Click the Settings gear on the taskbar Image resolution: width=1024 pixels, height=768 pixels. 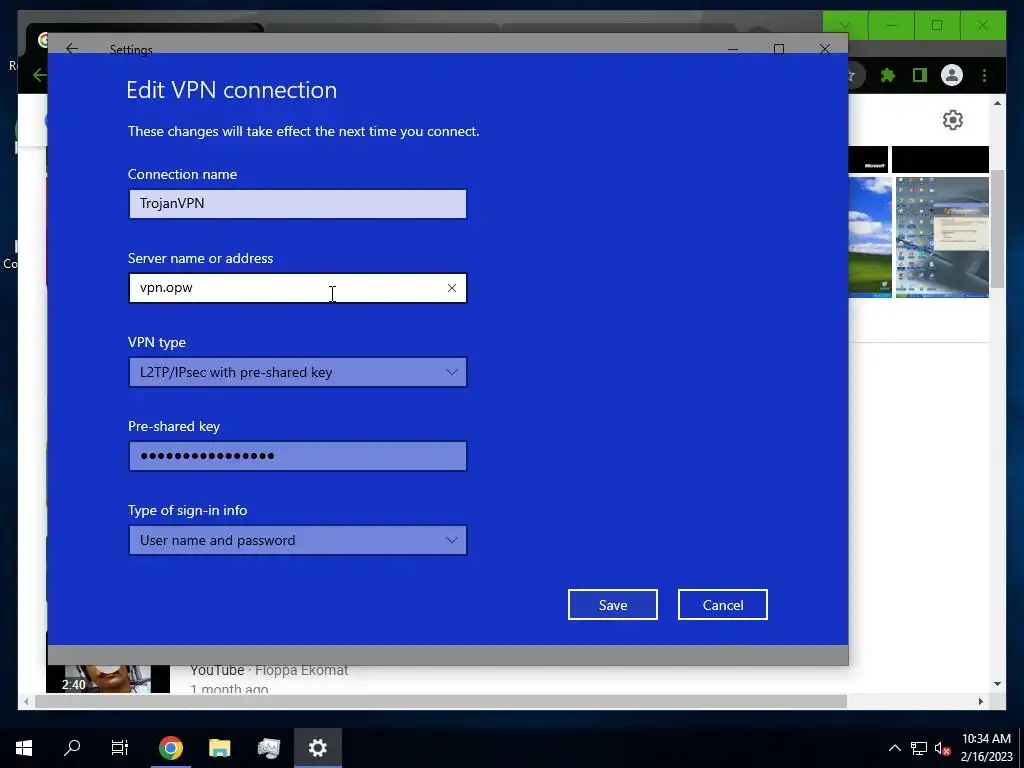coord(317,748)
